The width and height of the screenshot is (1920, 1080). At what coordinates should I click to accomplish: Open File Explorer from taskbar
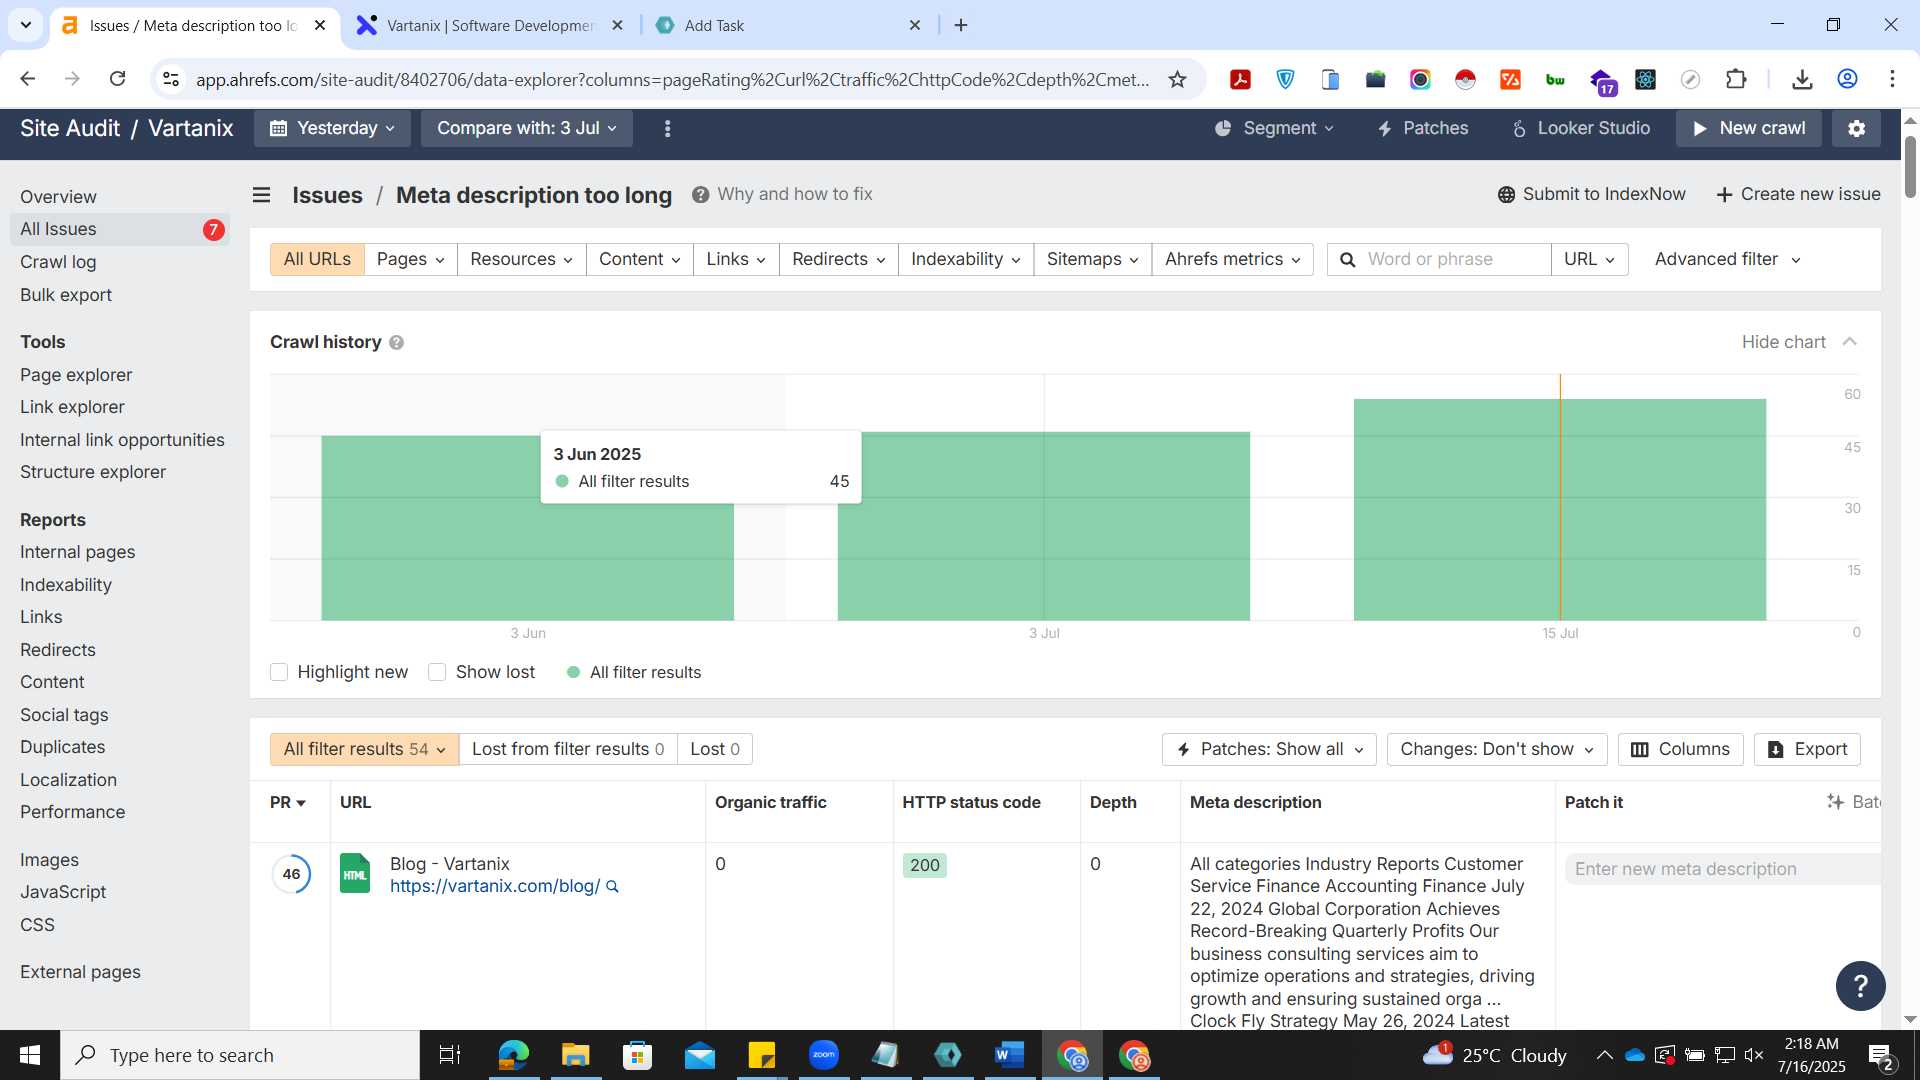click(x=575, y=1055)
